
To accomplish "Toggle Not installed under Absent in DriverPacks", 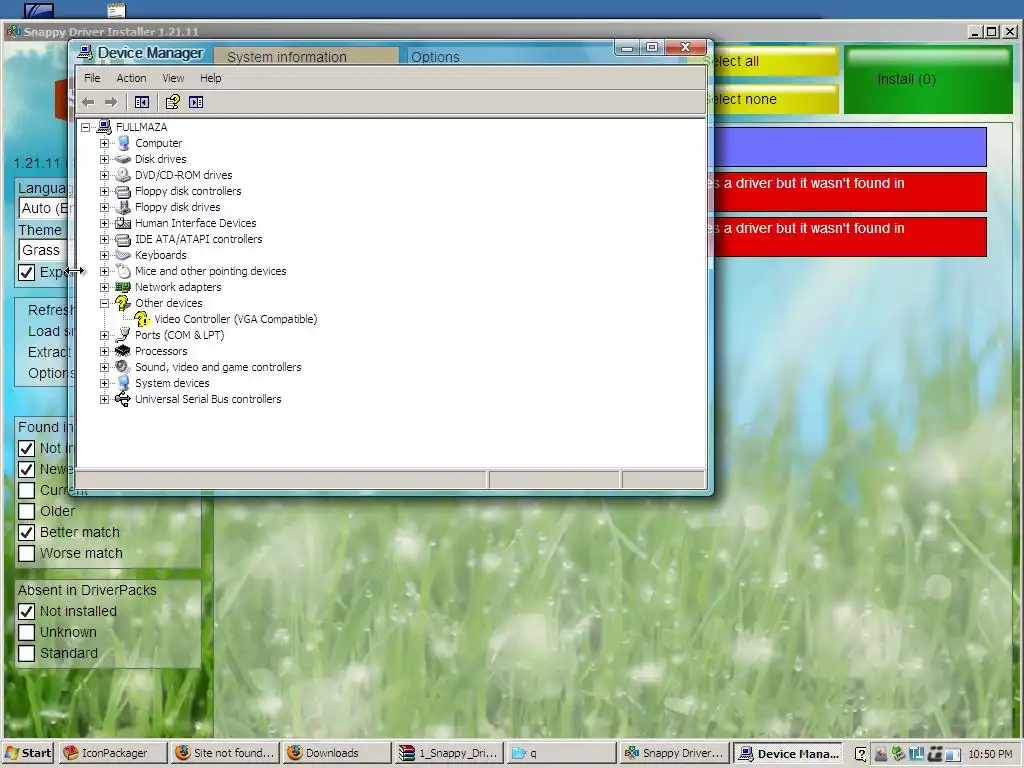I will pyautogui.click(x=26, y=611).
